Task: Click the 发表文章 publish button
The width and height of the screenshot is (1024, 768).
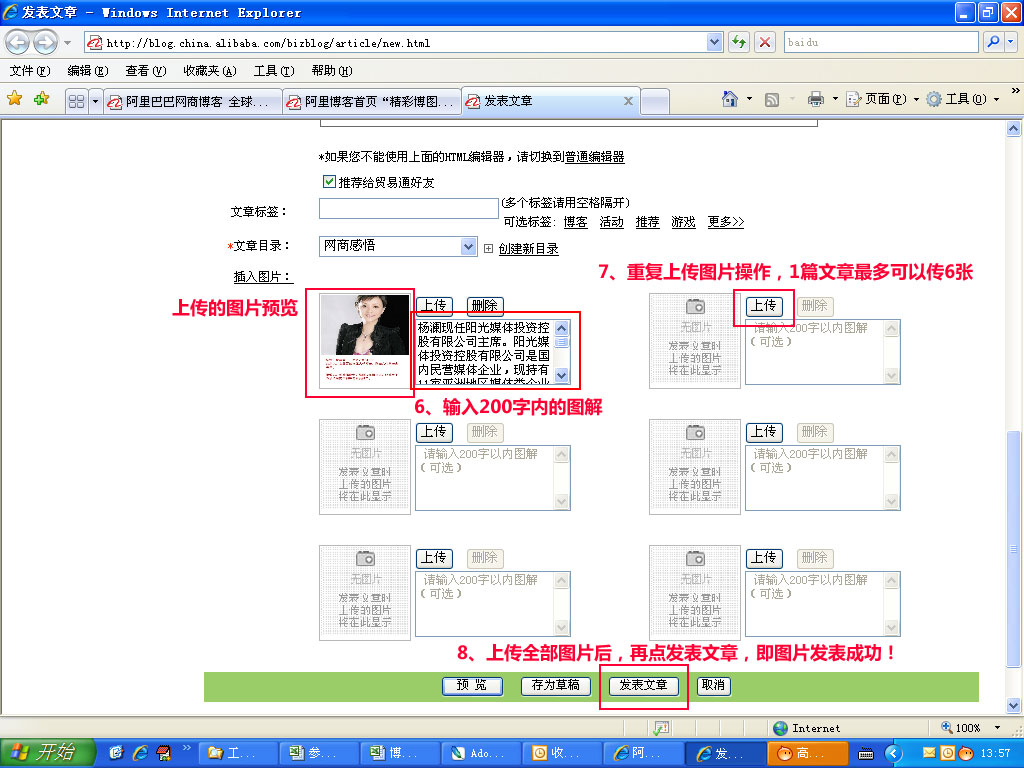Action: (x=643, y=685)
